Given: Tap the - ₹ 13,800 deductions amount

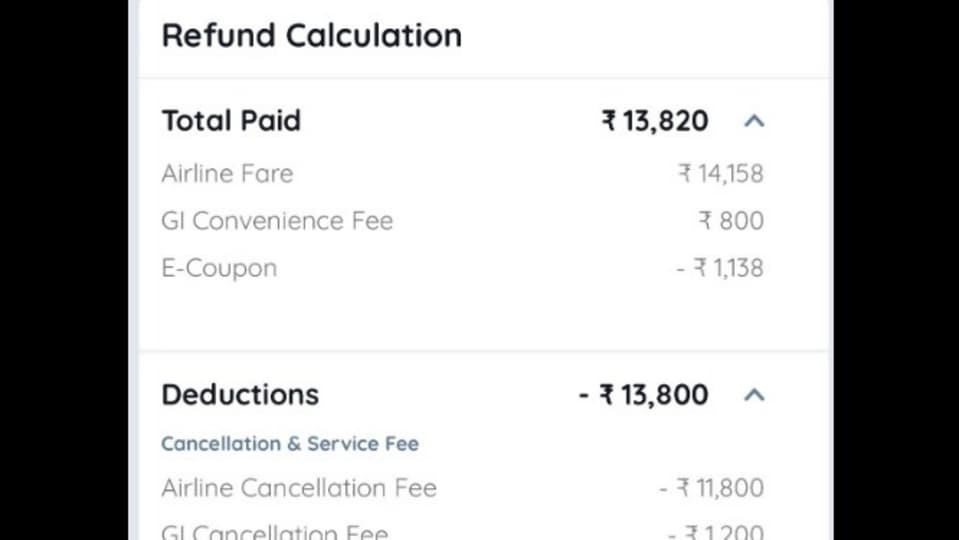Looking at the screenshot, I should tap(643, 394).
